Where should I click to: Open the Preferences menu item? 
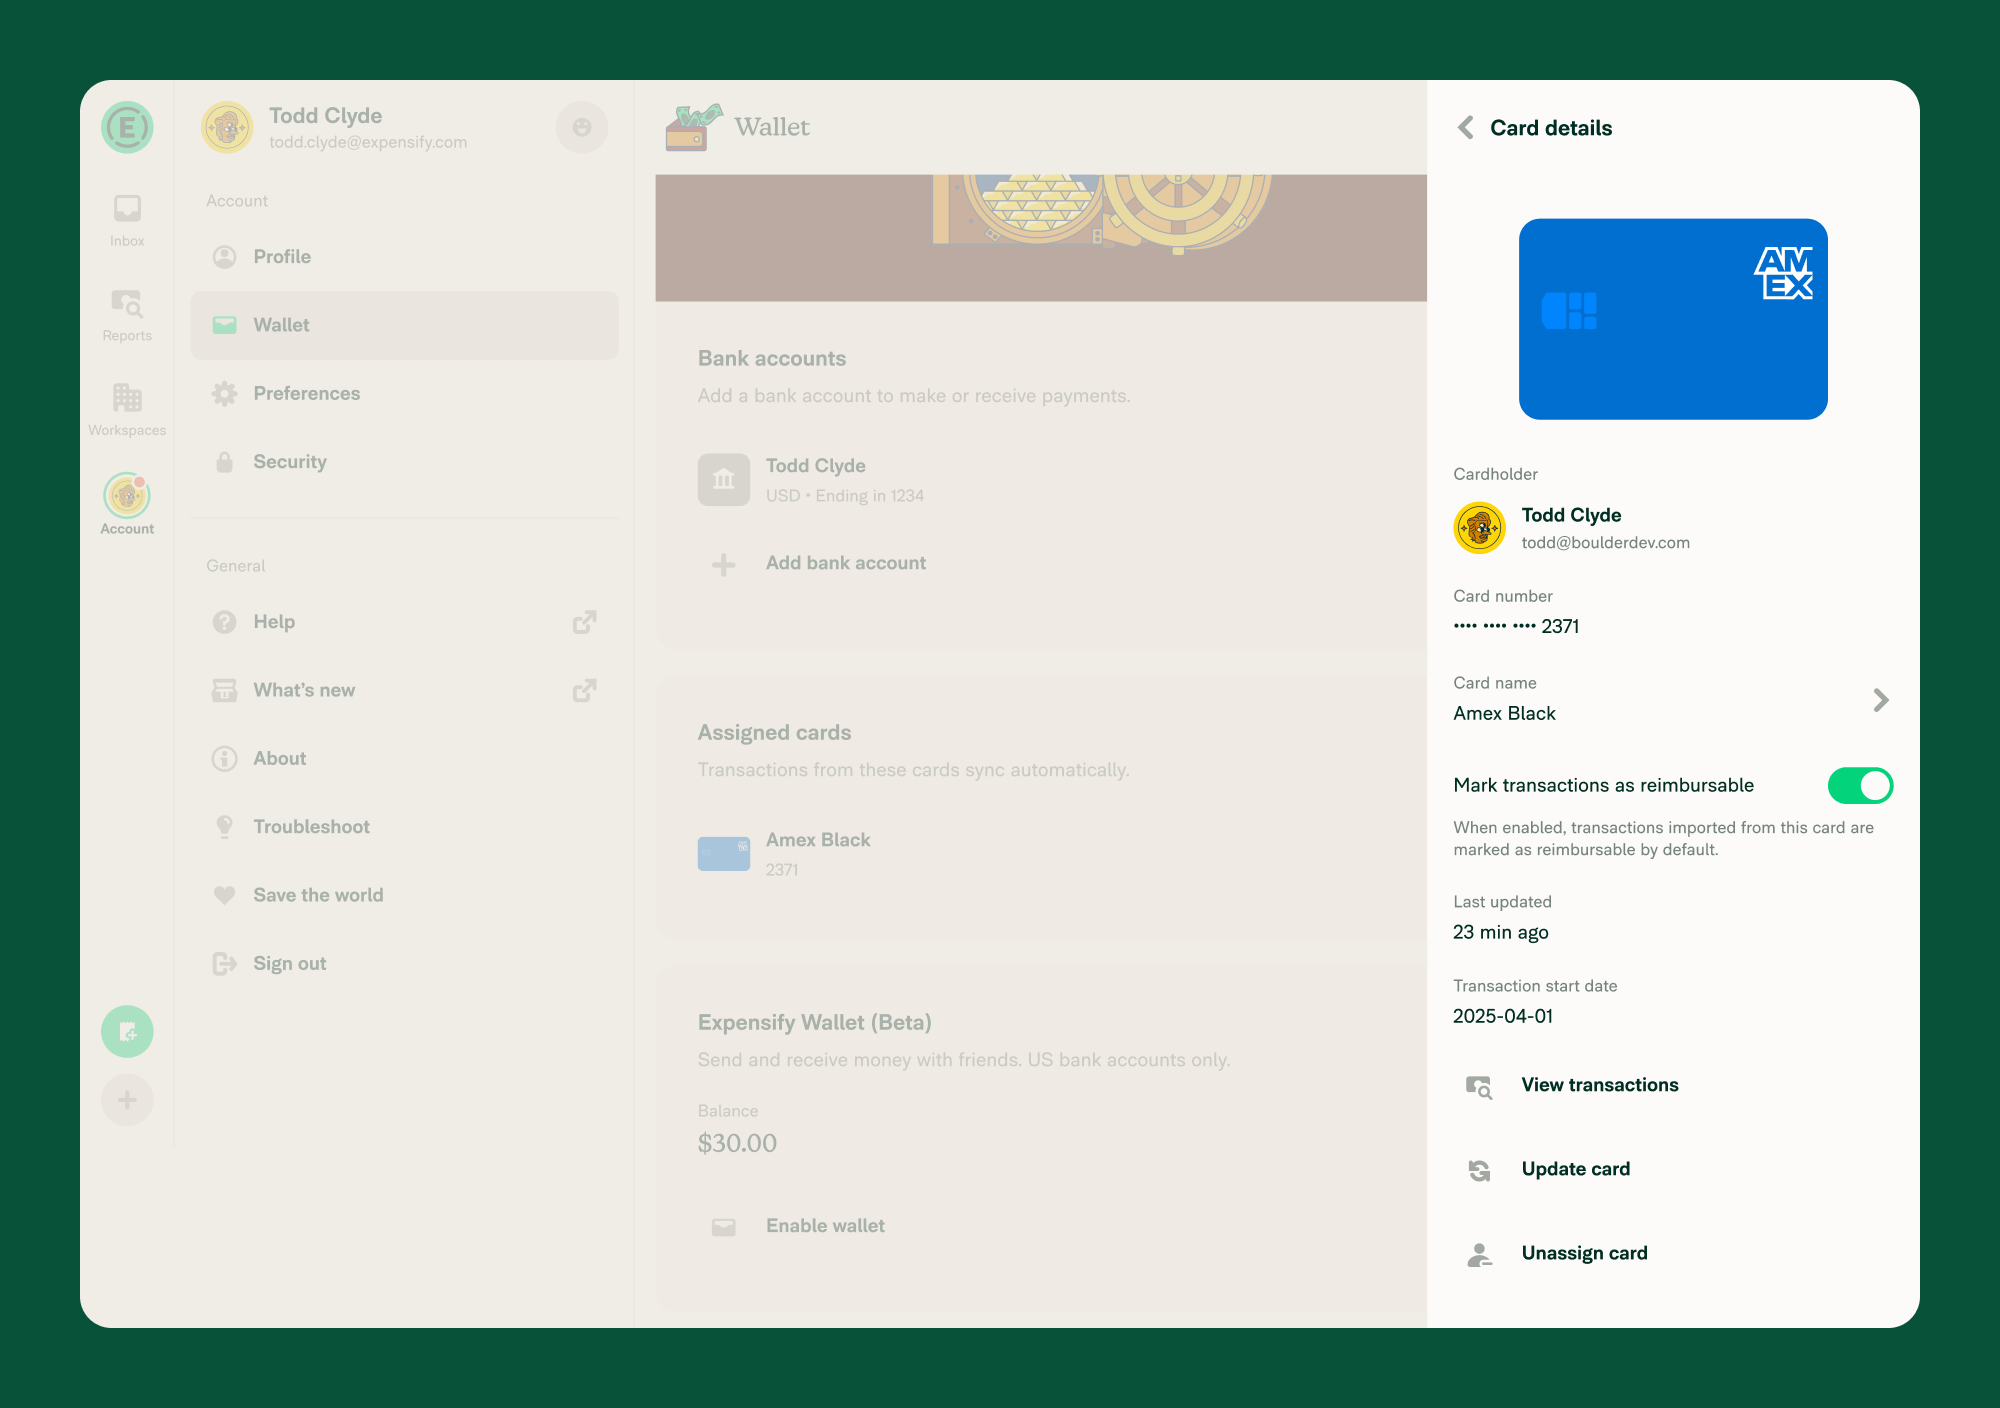[x=306, y=393]
